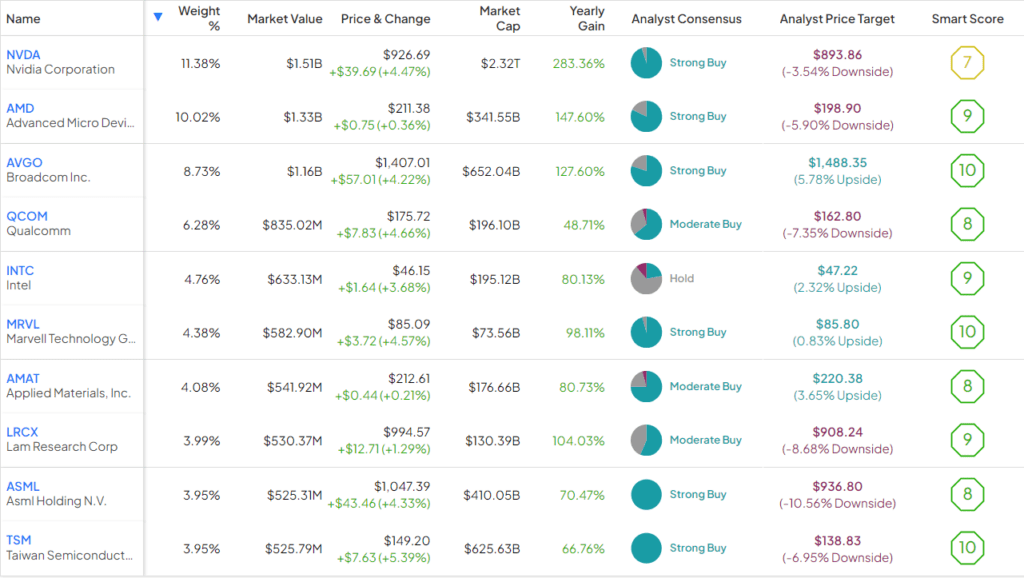1024x578 pixels.
Task: Click the Name column header
Action: coord(23,19)
